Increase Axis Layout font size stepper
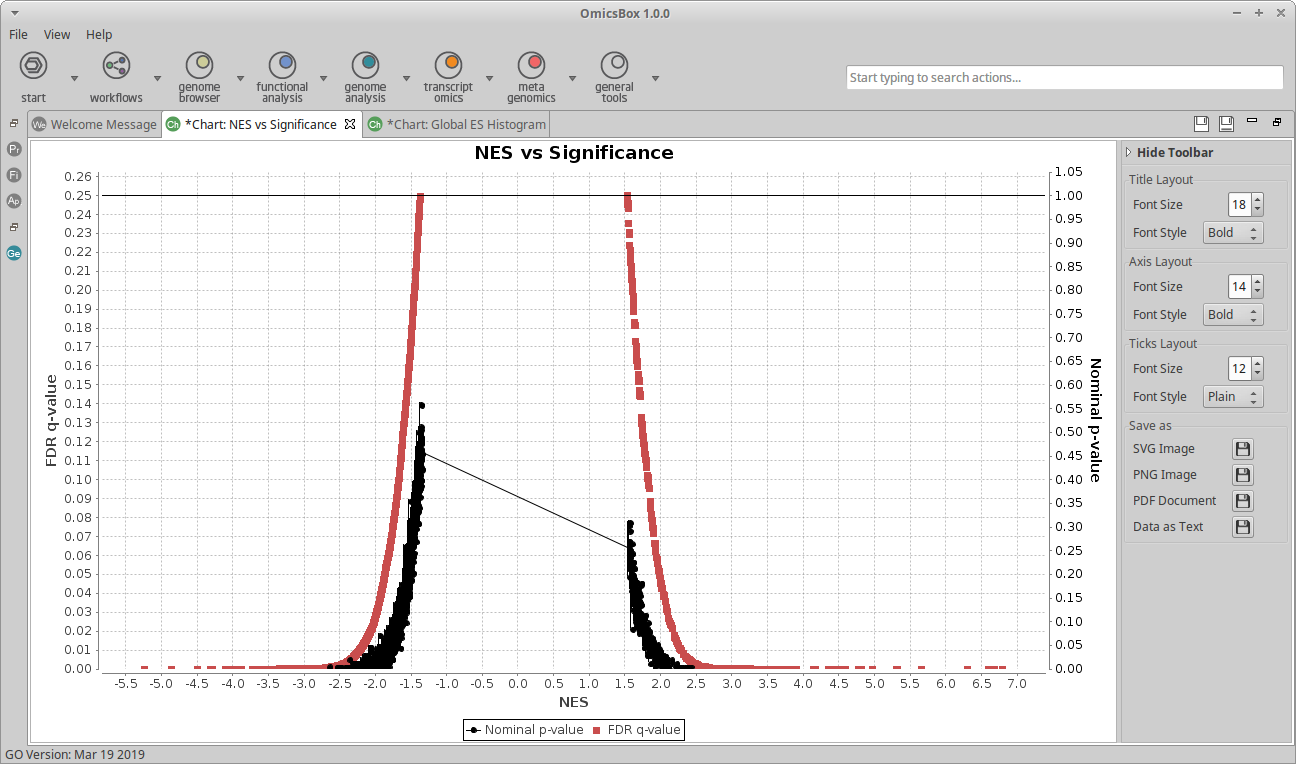This screenshot has height=764, width=1296. [1257, 282]
